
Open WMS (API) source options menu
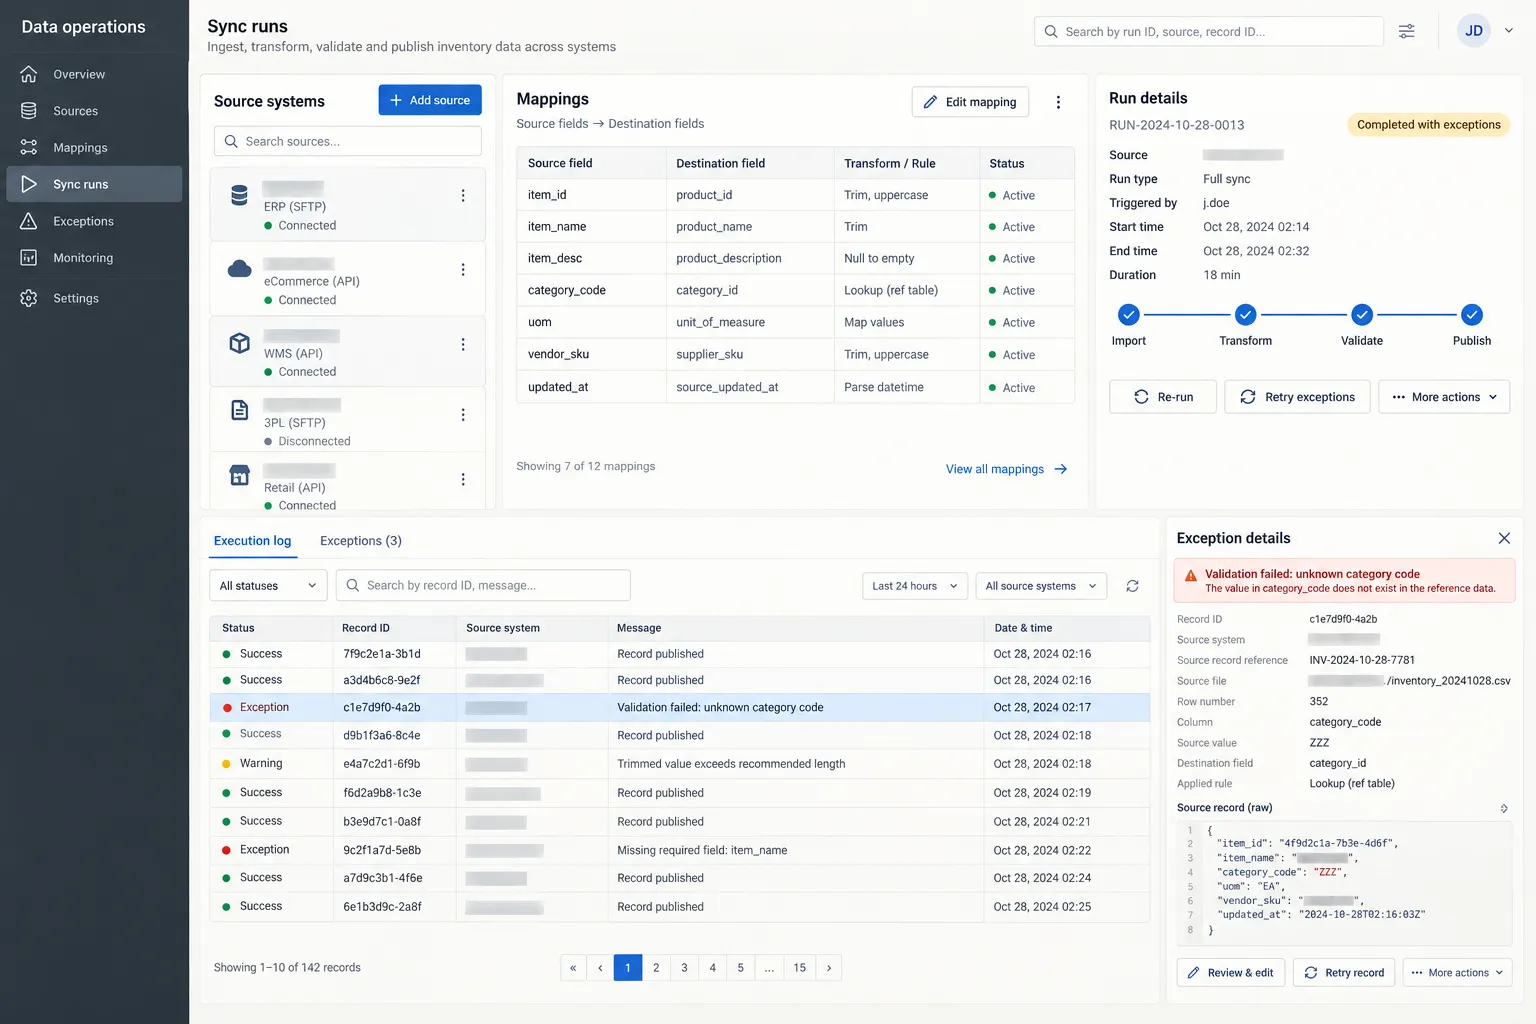point(463,344)
